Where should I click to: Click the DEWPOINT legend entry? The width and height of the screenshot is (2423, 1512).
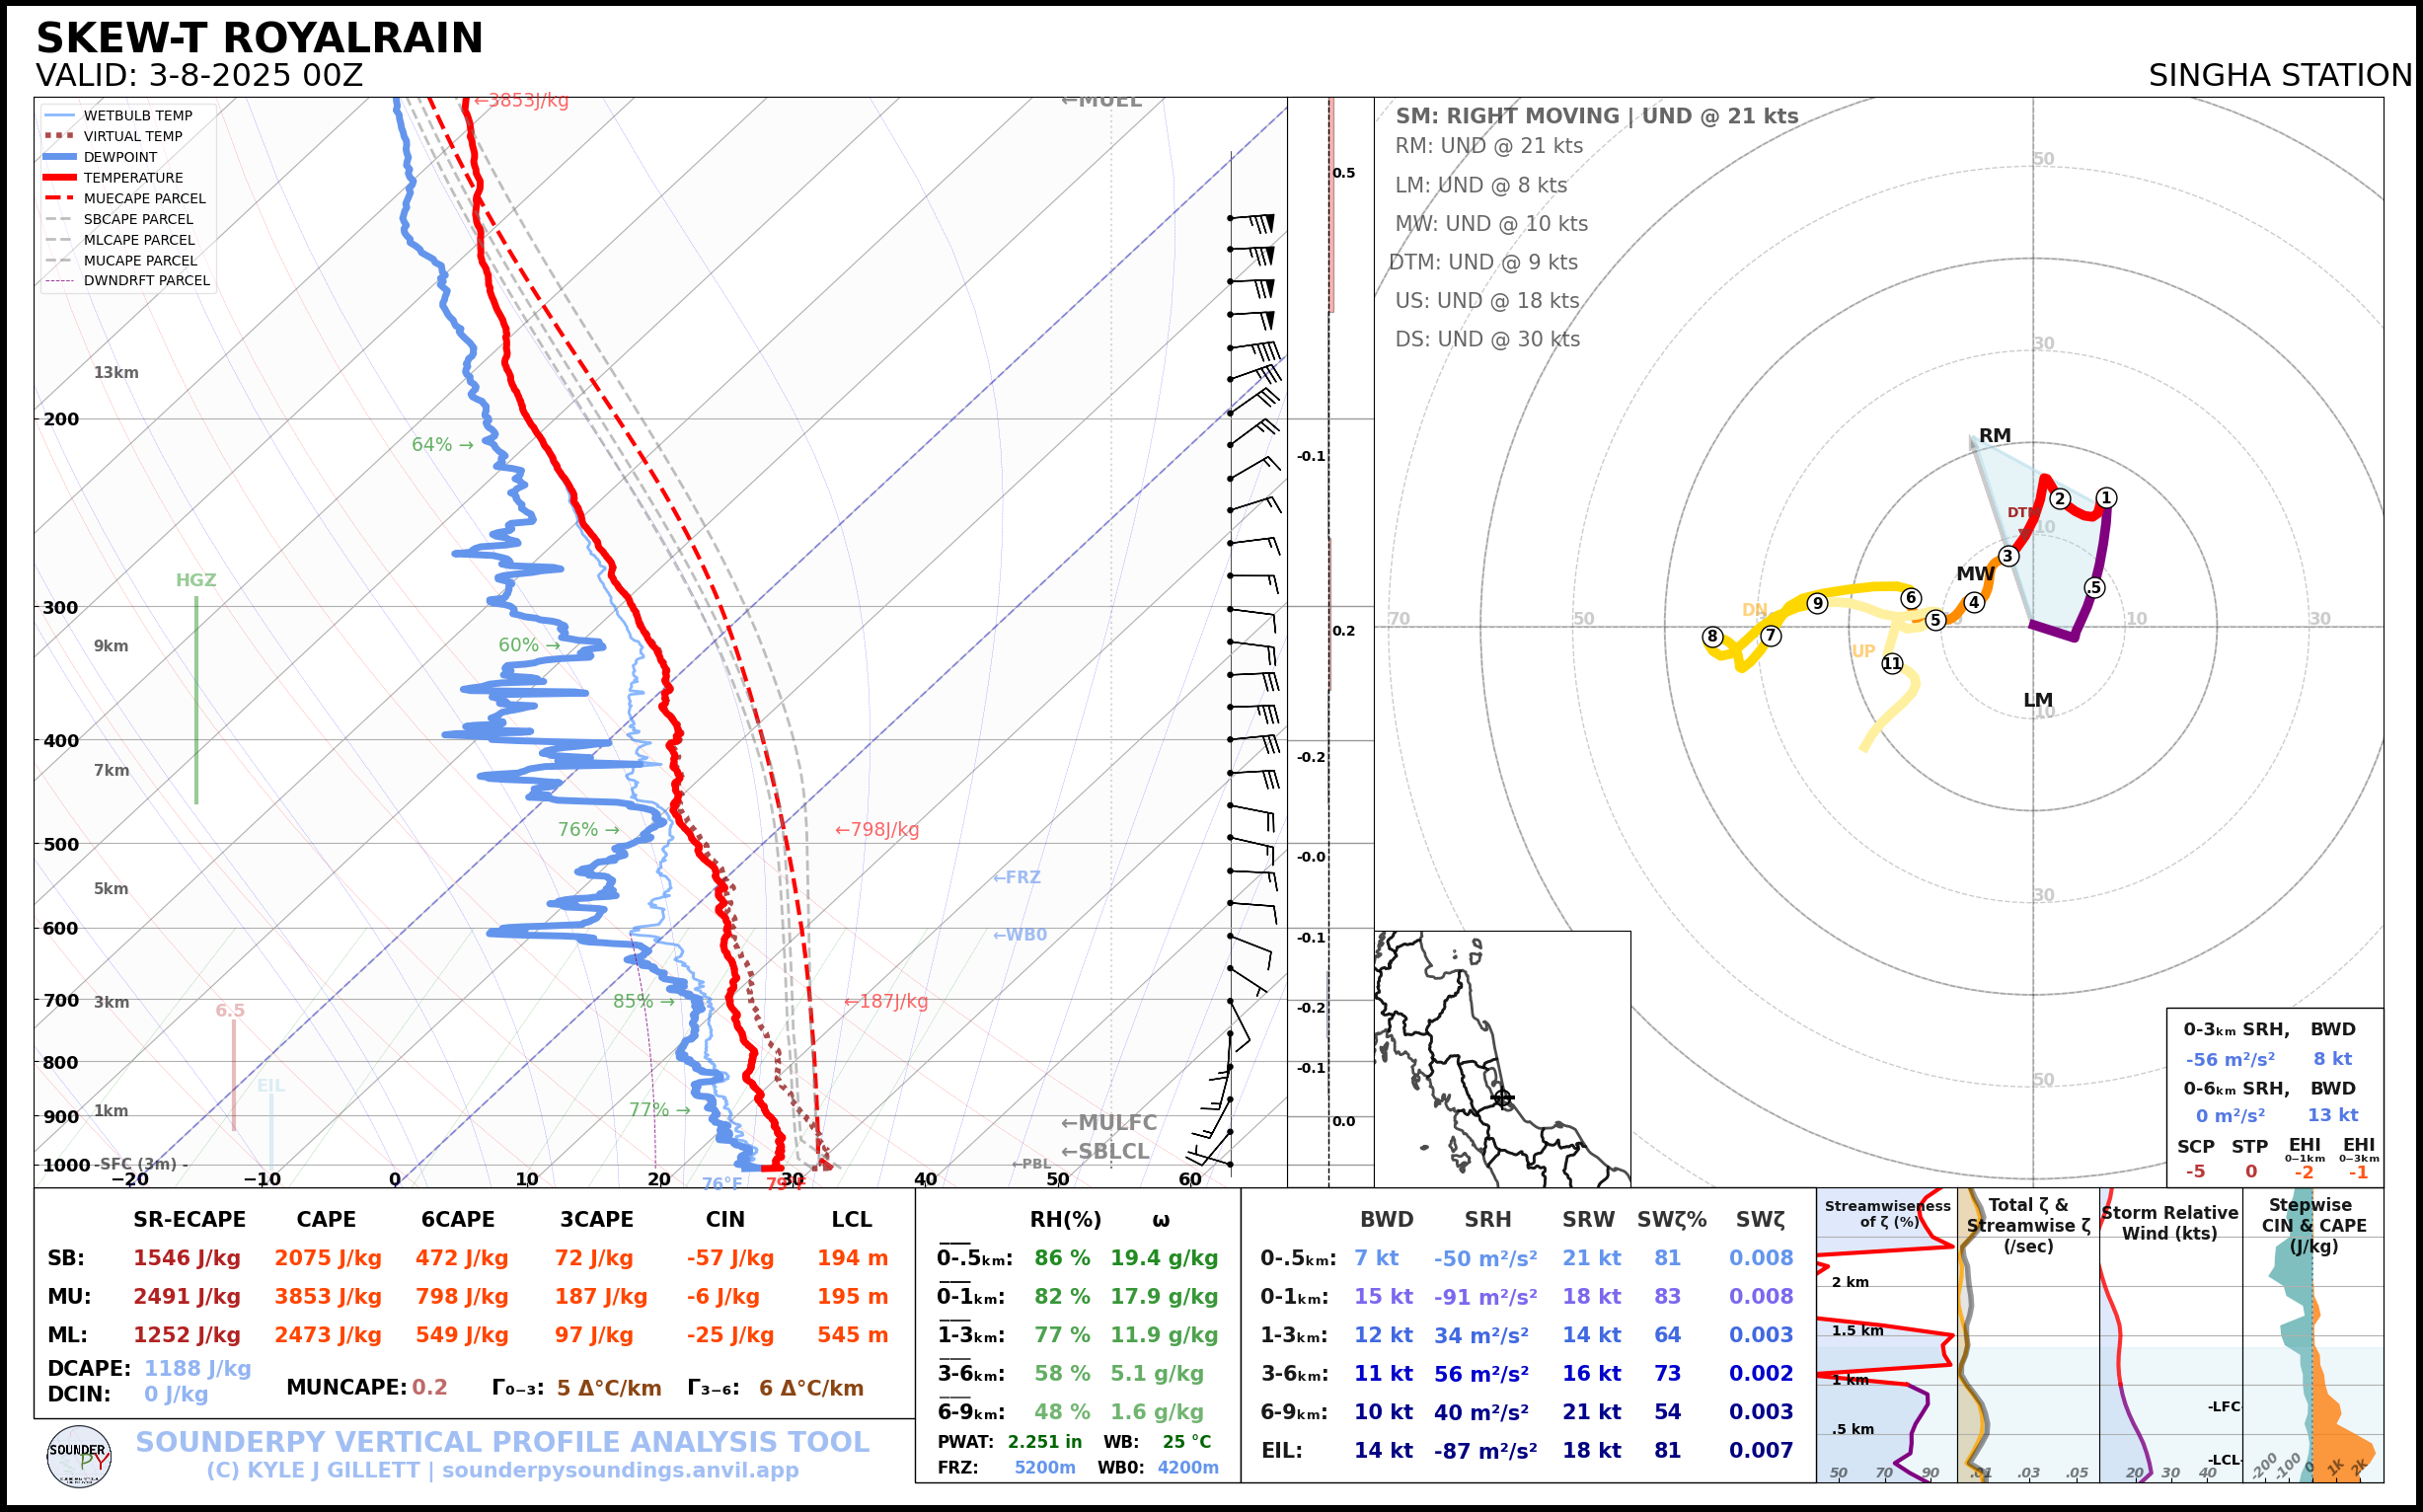(120, 157)
